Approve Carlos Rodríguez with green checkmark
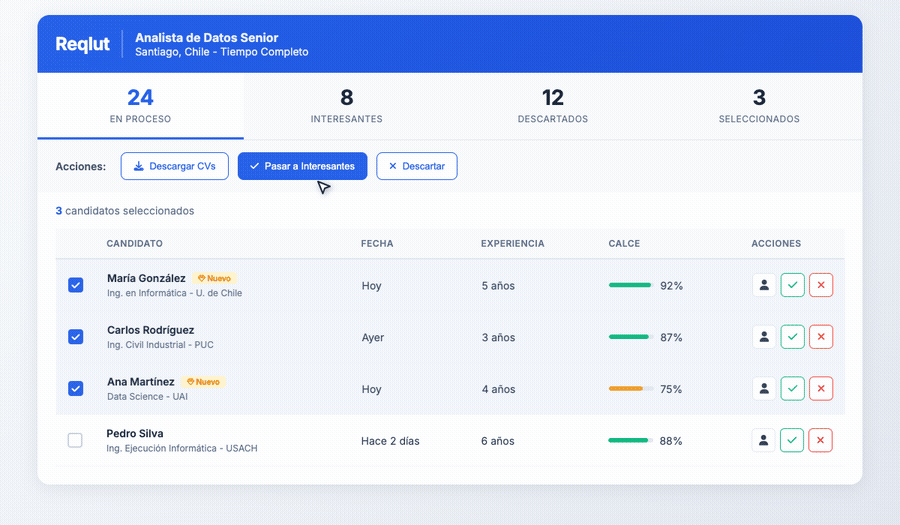 coord(792,337)
